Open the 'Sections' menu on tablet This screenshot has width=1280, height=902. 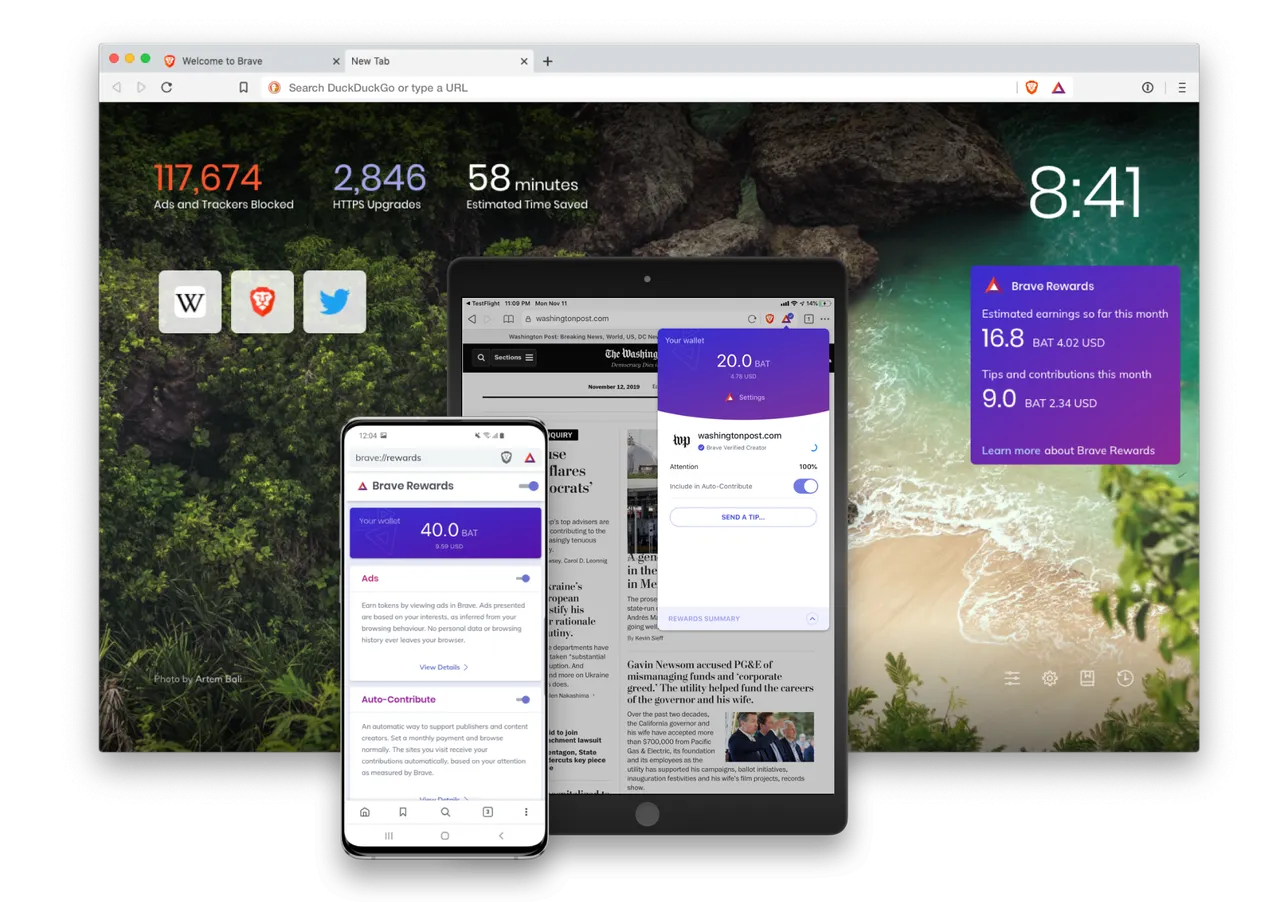click(x=514, y=357)
